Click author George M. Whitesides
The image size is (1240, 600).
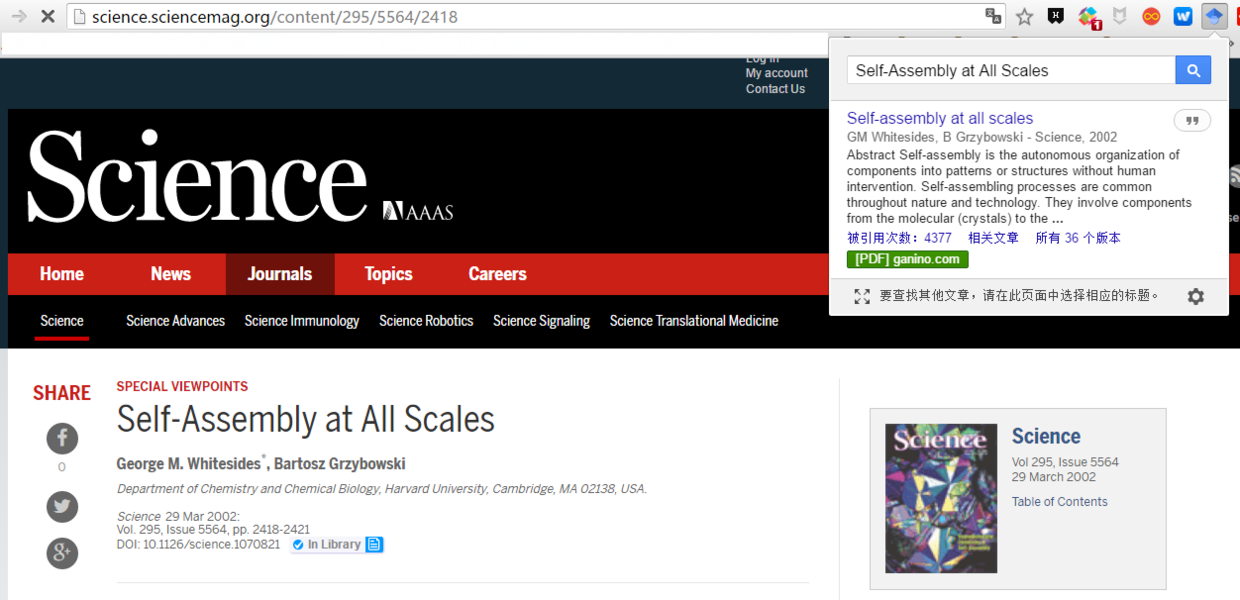(x=189, y=464)
